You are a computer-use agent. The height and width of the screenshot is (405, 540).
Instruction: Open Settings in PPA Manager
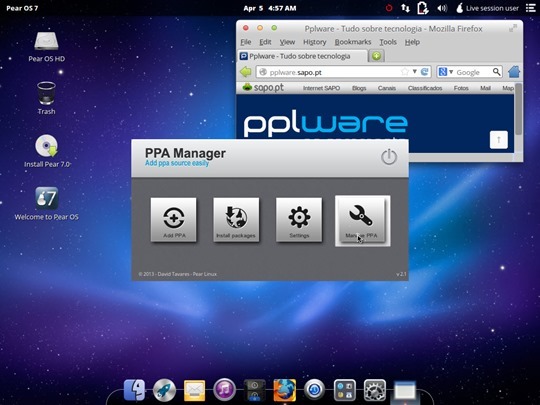(299, 219)
